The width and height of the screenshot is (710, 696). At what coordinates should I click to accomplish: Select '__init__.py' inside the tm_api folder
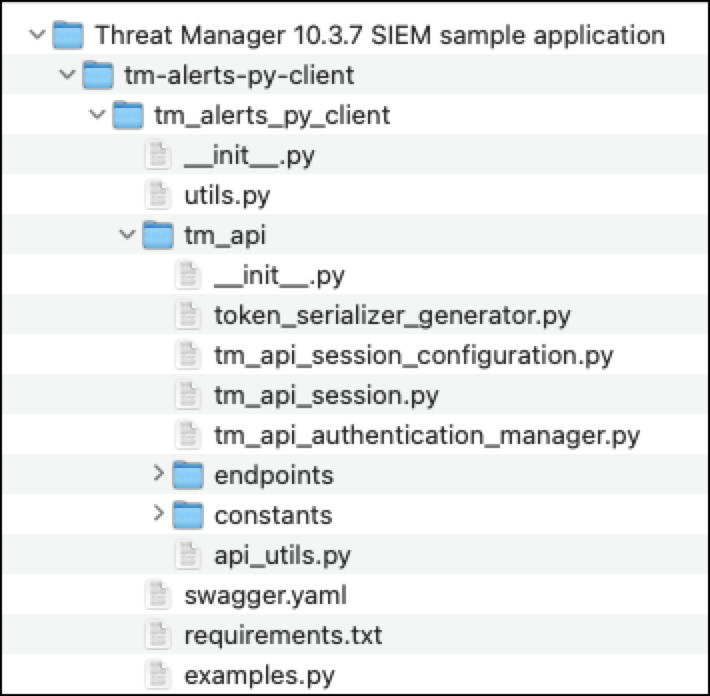pyautogui.click(x=279, y=276)
